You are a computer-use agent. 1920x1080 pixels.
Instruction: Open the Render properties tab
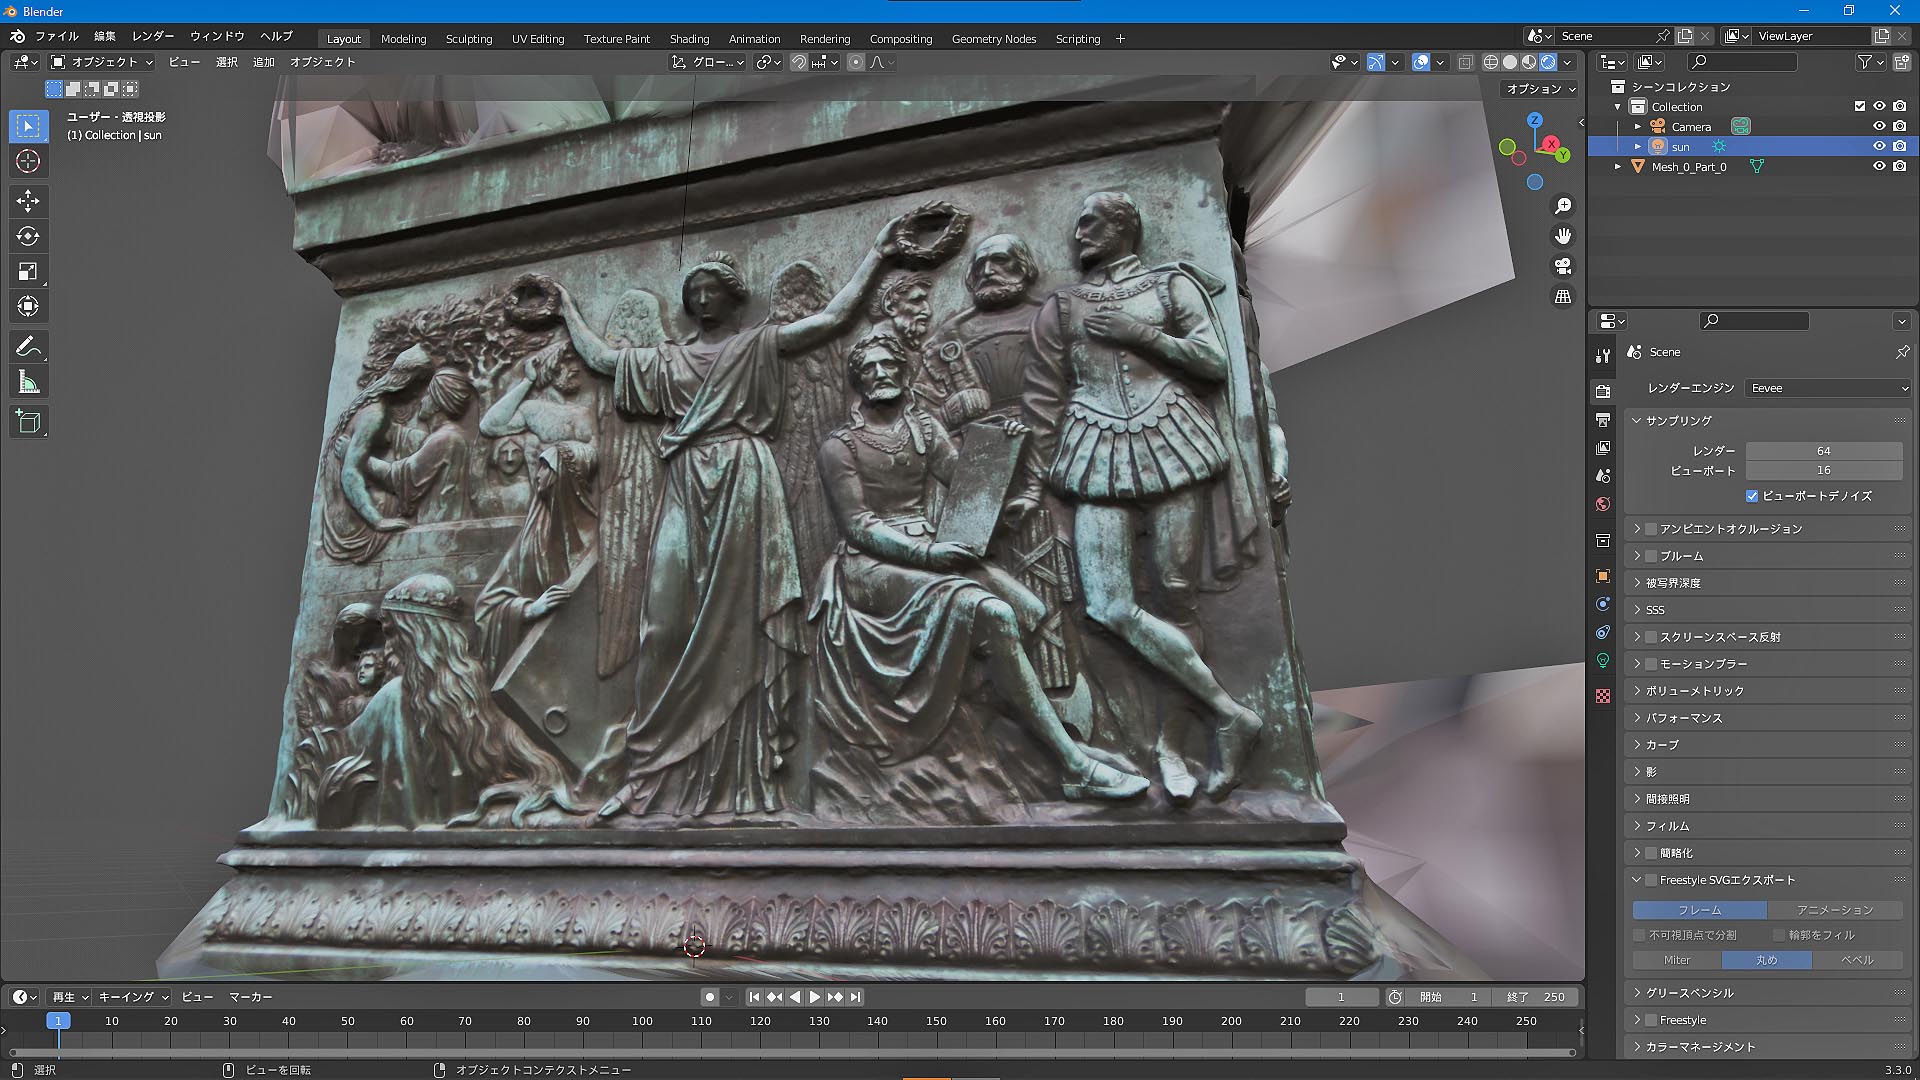pos(1603,391)
